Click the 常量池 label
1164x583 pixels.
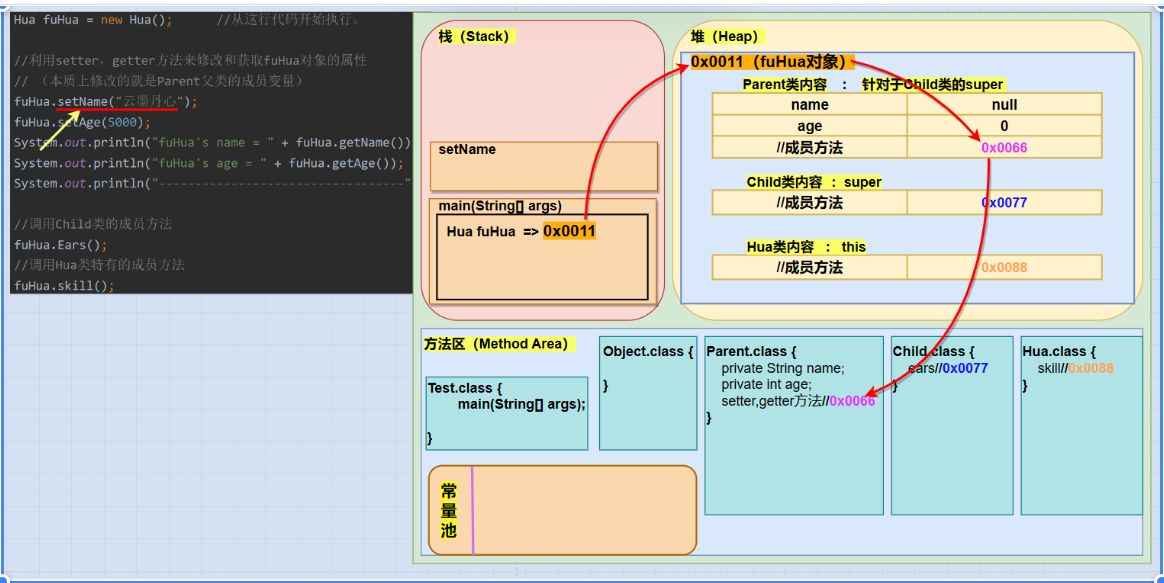448,510
